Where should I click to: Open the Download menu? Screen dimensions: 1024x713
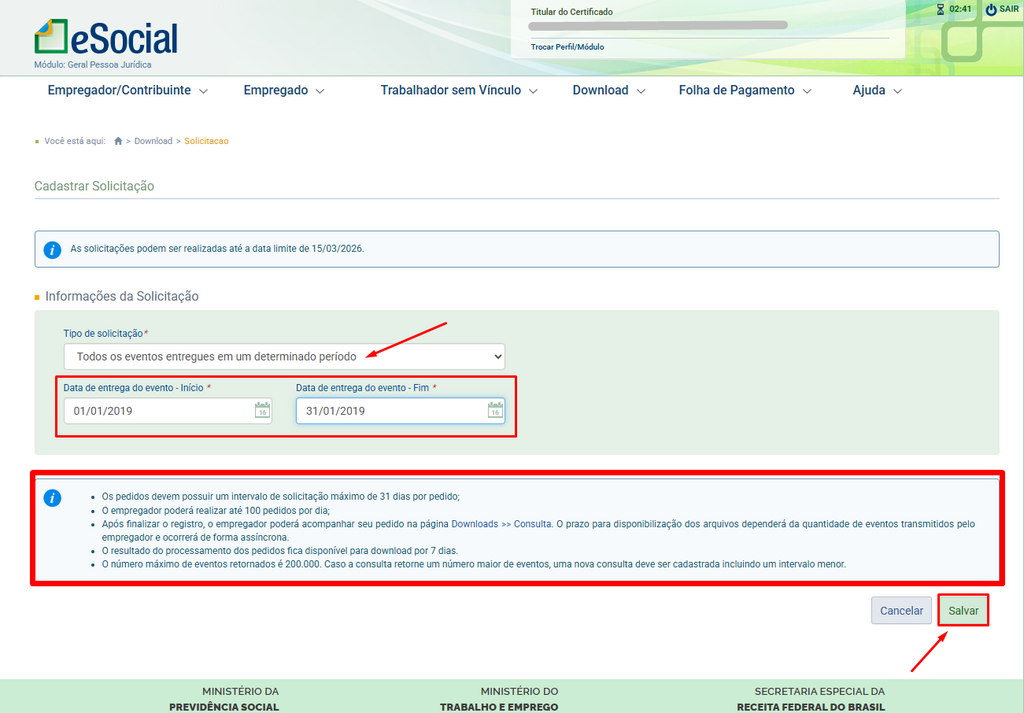coord(608,90)
